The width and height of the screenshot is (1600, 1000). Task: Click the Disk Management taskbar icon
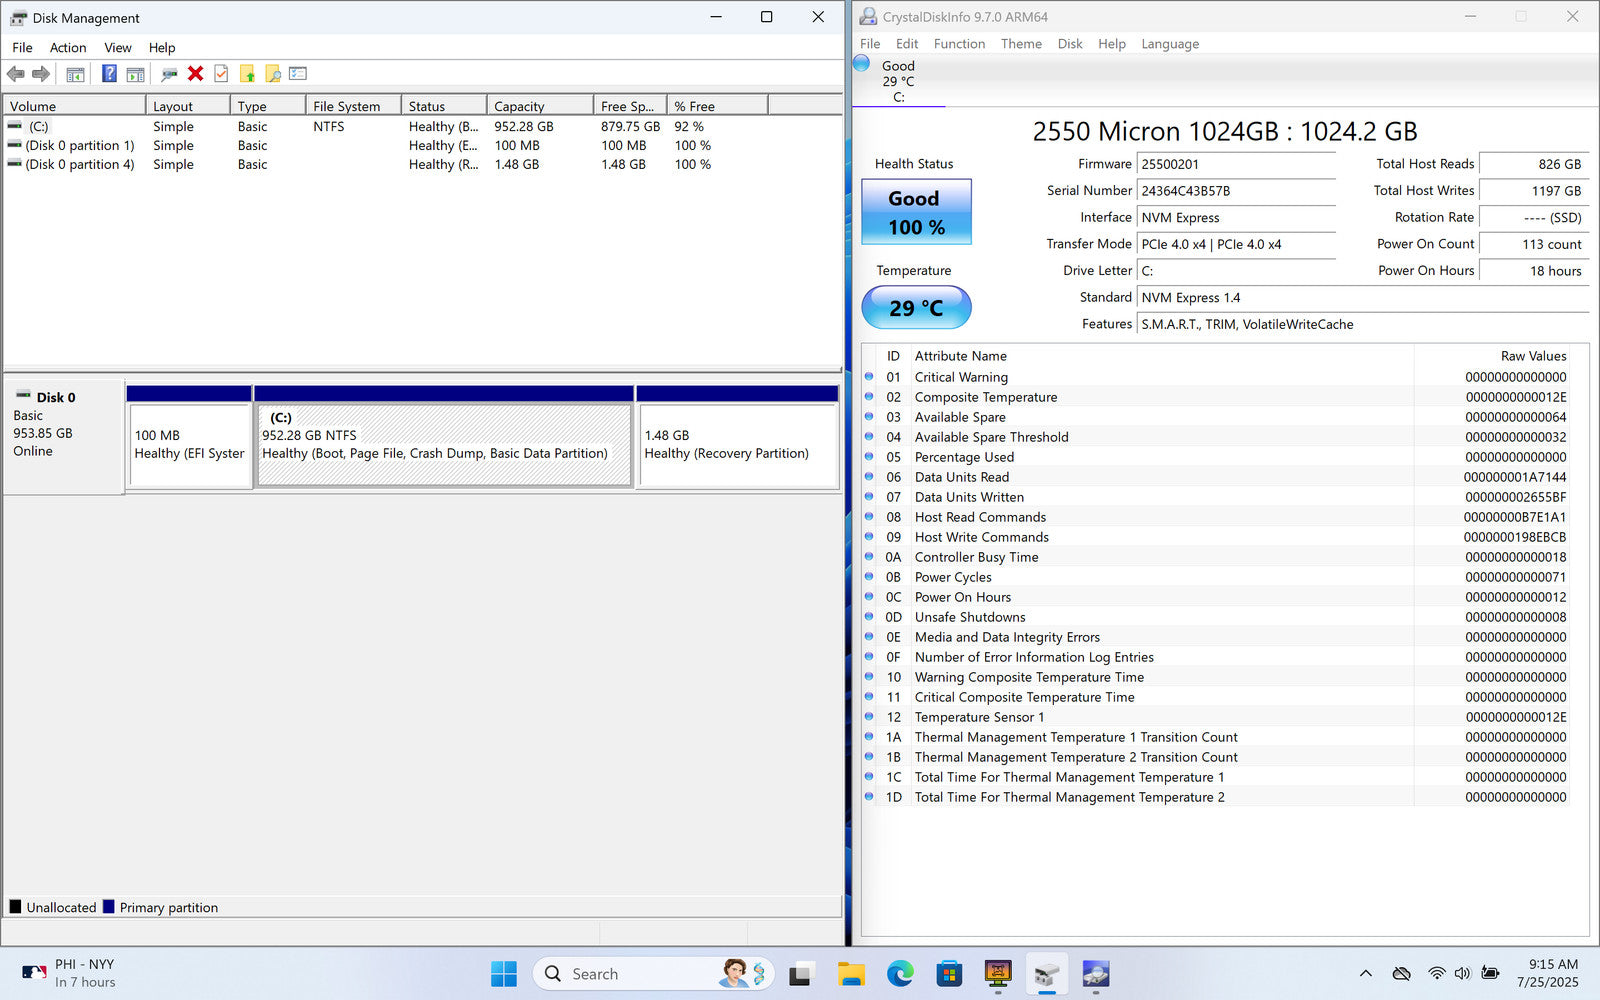(1047, 974)
